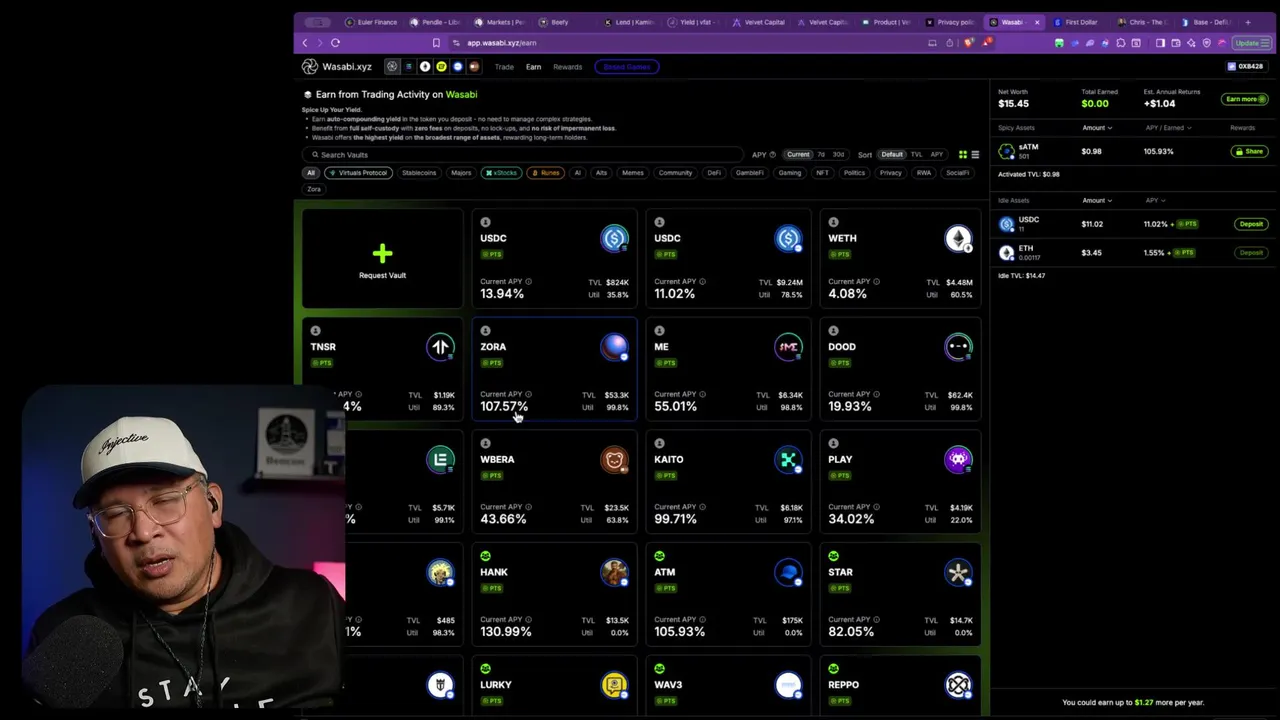This screenshot has width=1280, height=720.
Task: Click the STAR vault token icon
Action: [x=958, y=573]
